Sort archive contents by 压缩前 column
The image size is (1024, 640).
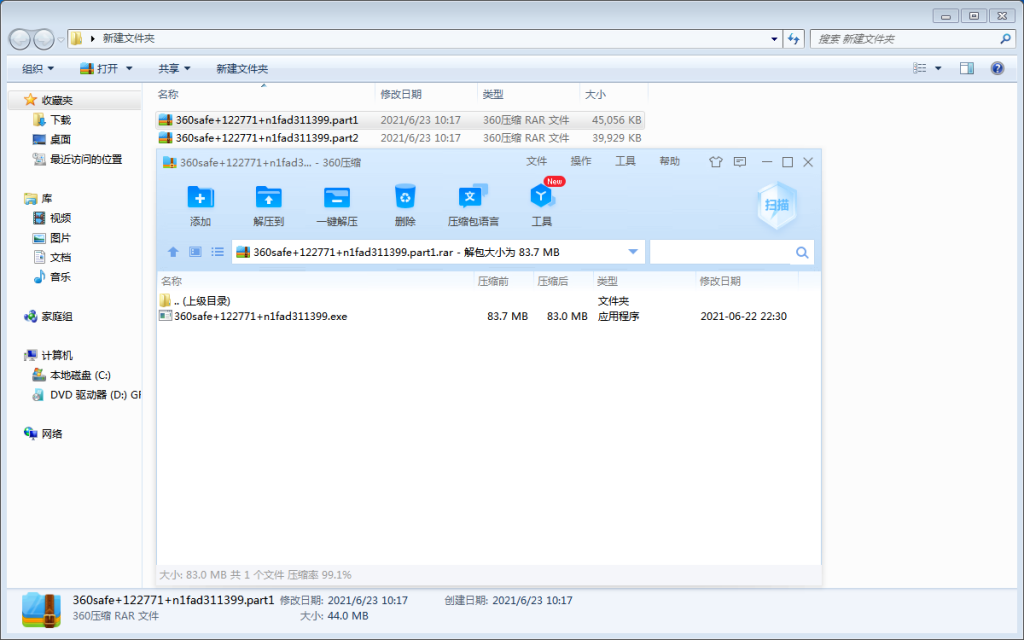click(x=503, y=281)
